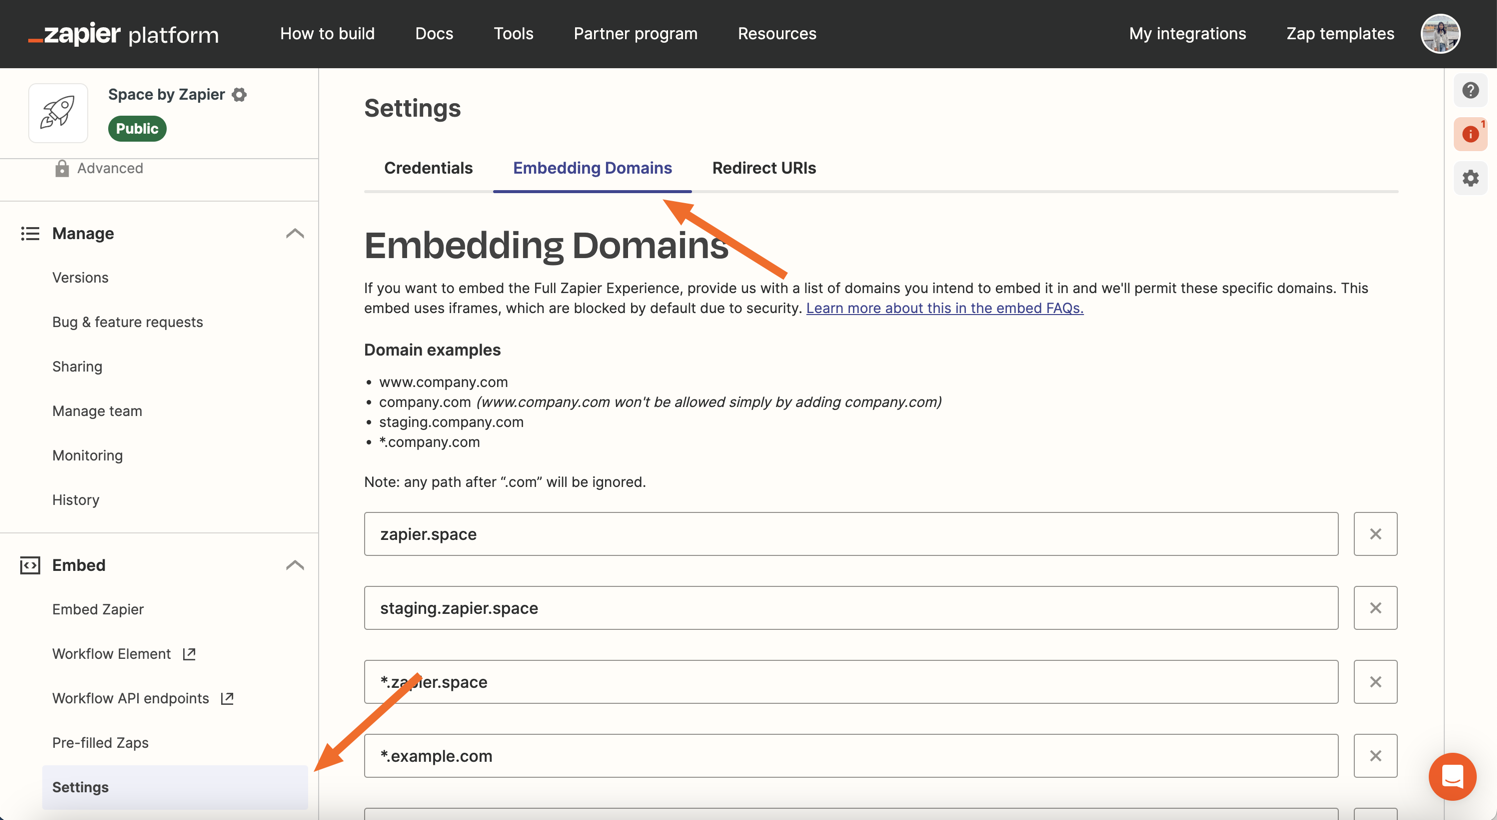Screen dimensions: 1497x820
Task: Open Versions under Manage
Action: pos(80,278)
